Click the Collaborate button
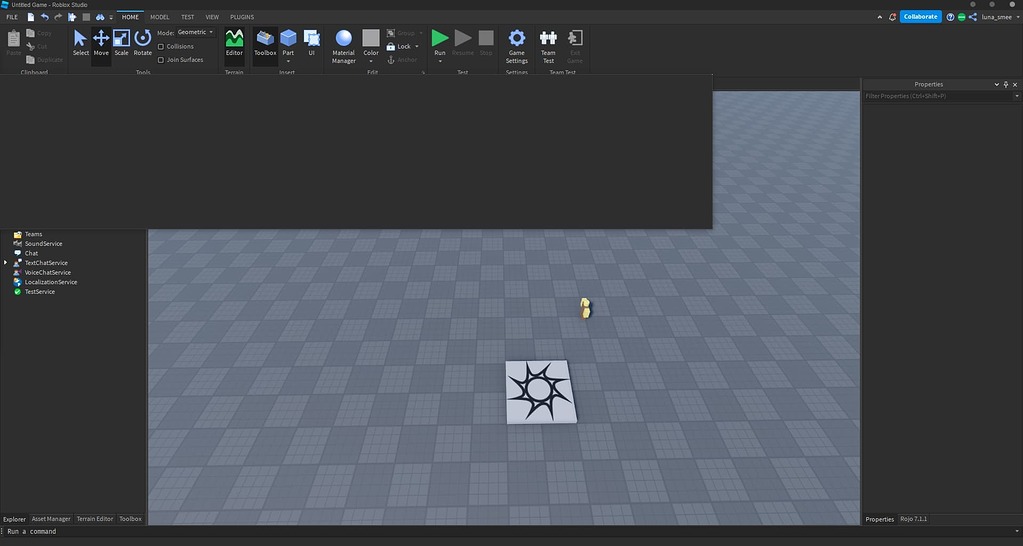 (x=920, y=17)
